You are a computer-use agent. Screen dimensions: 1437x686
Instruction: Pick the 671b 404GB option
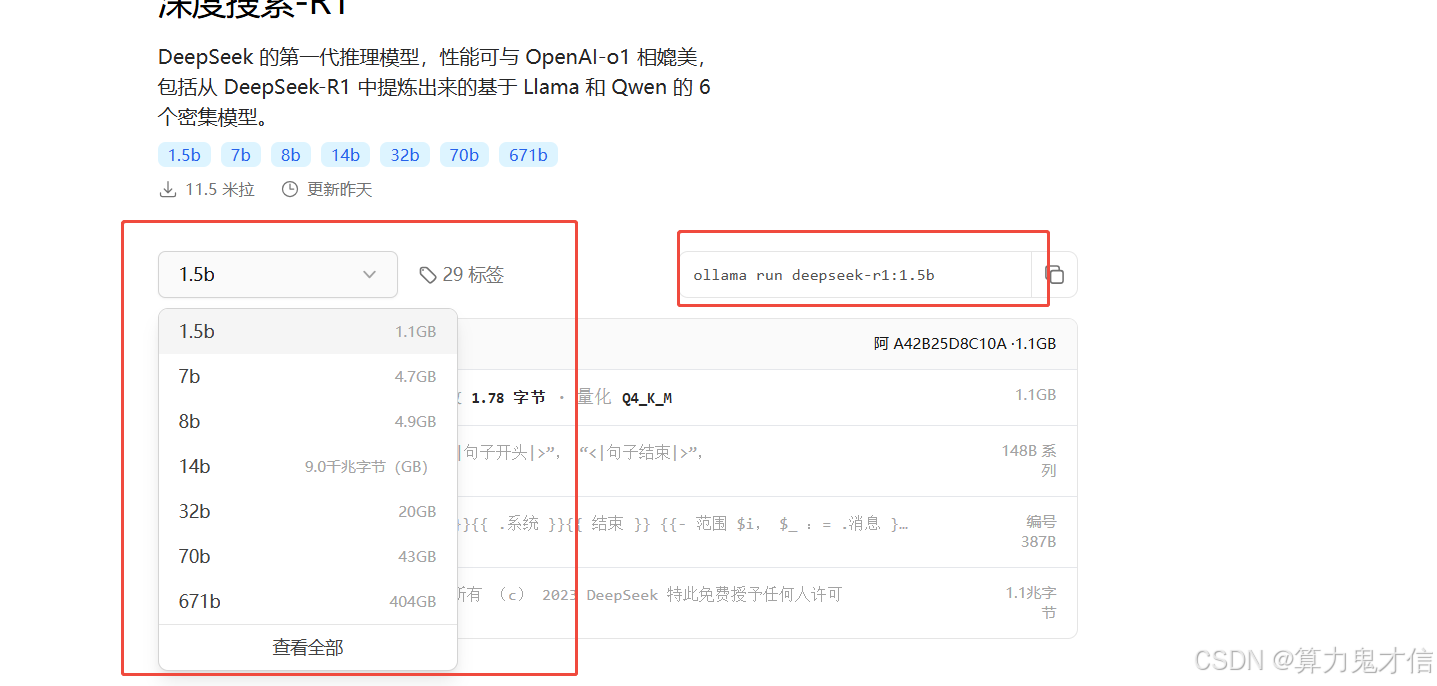click(308, 601)
